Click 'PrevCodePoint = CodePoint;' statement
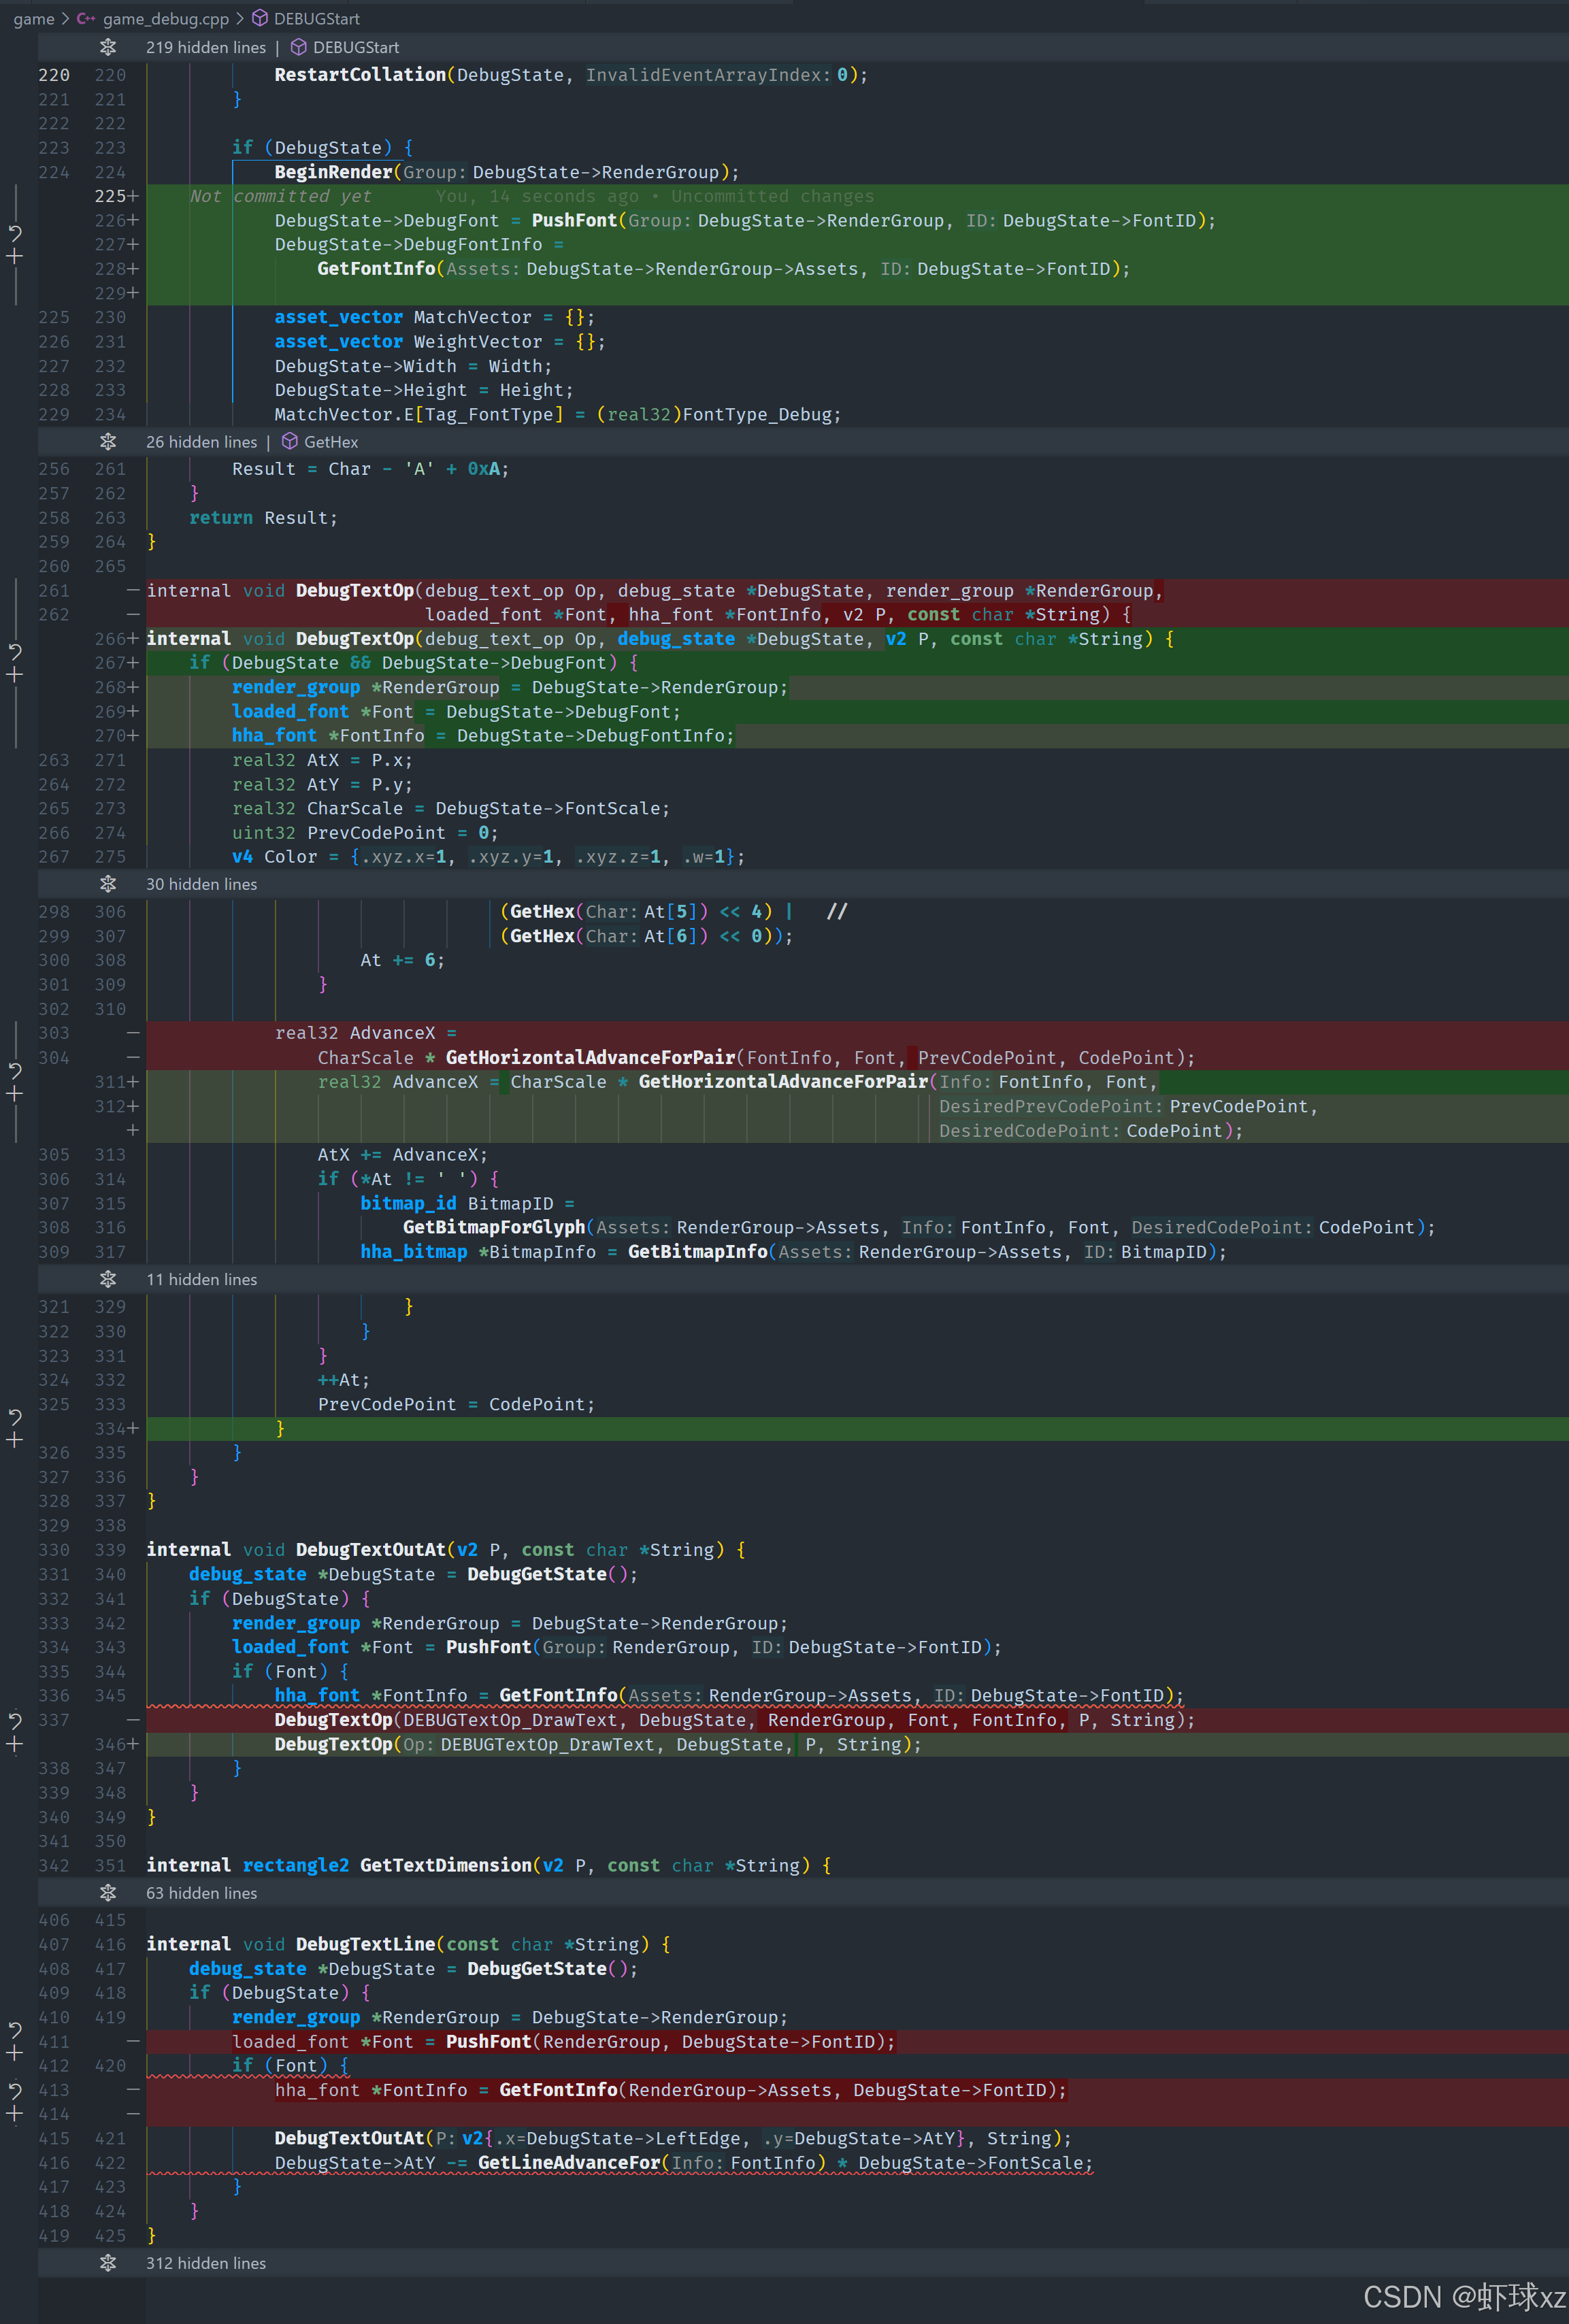 (456, 1404)
